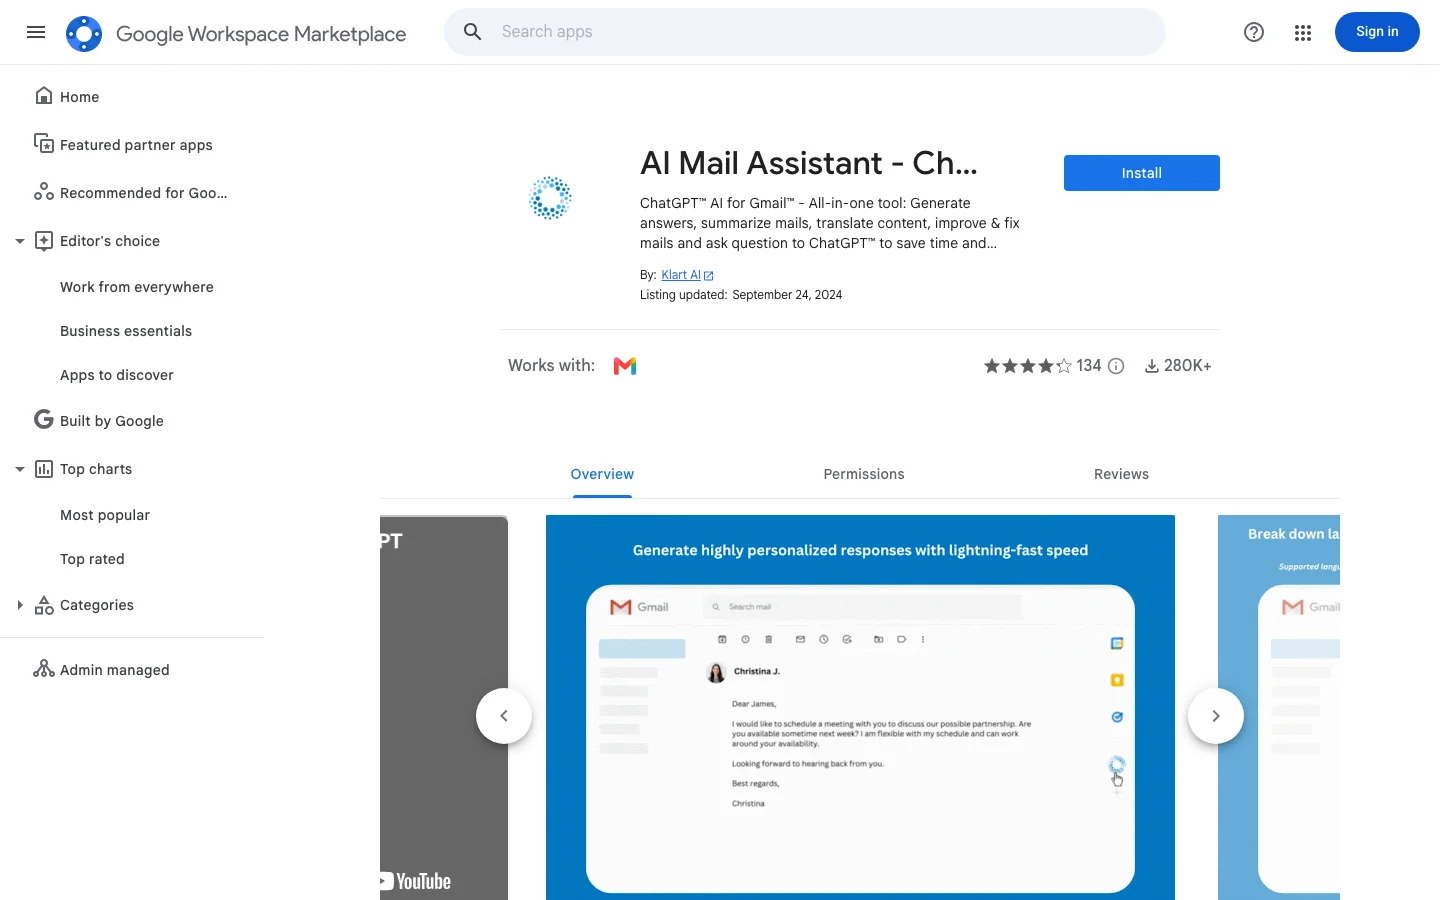The image size is (1440, 900).
Task: Click the Built by Google G icon
Action: (x=44, y=420)
